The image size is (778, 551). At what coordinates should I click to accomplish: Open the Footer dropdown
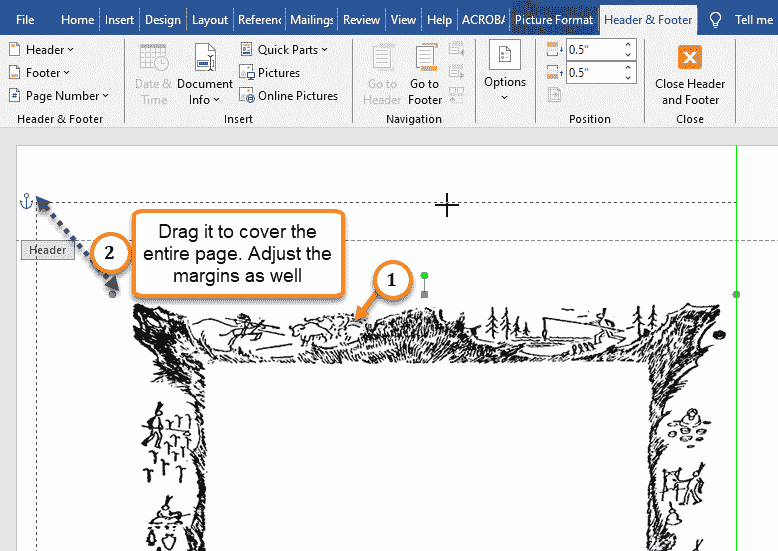coord(39,72)
